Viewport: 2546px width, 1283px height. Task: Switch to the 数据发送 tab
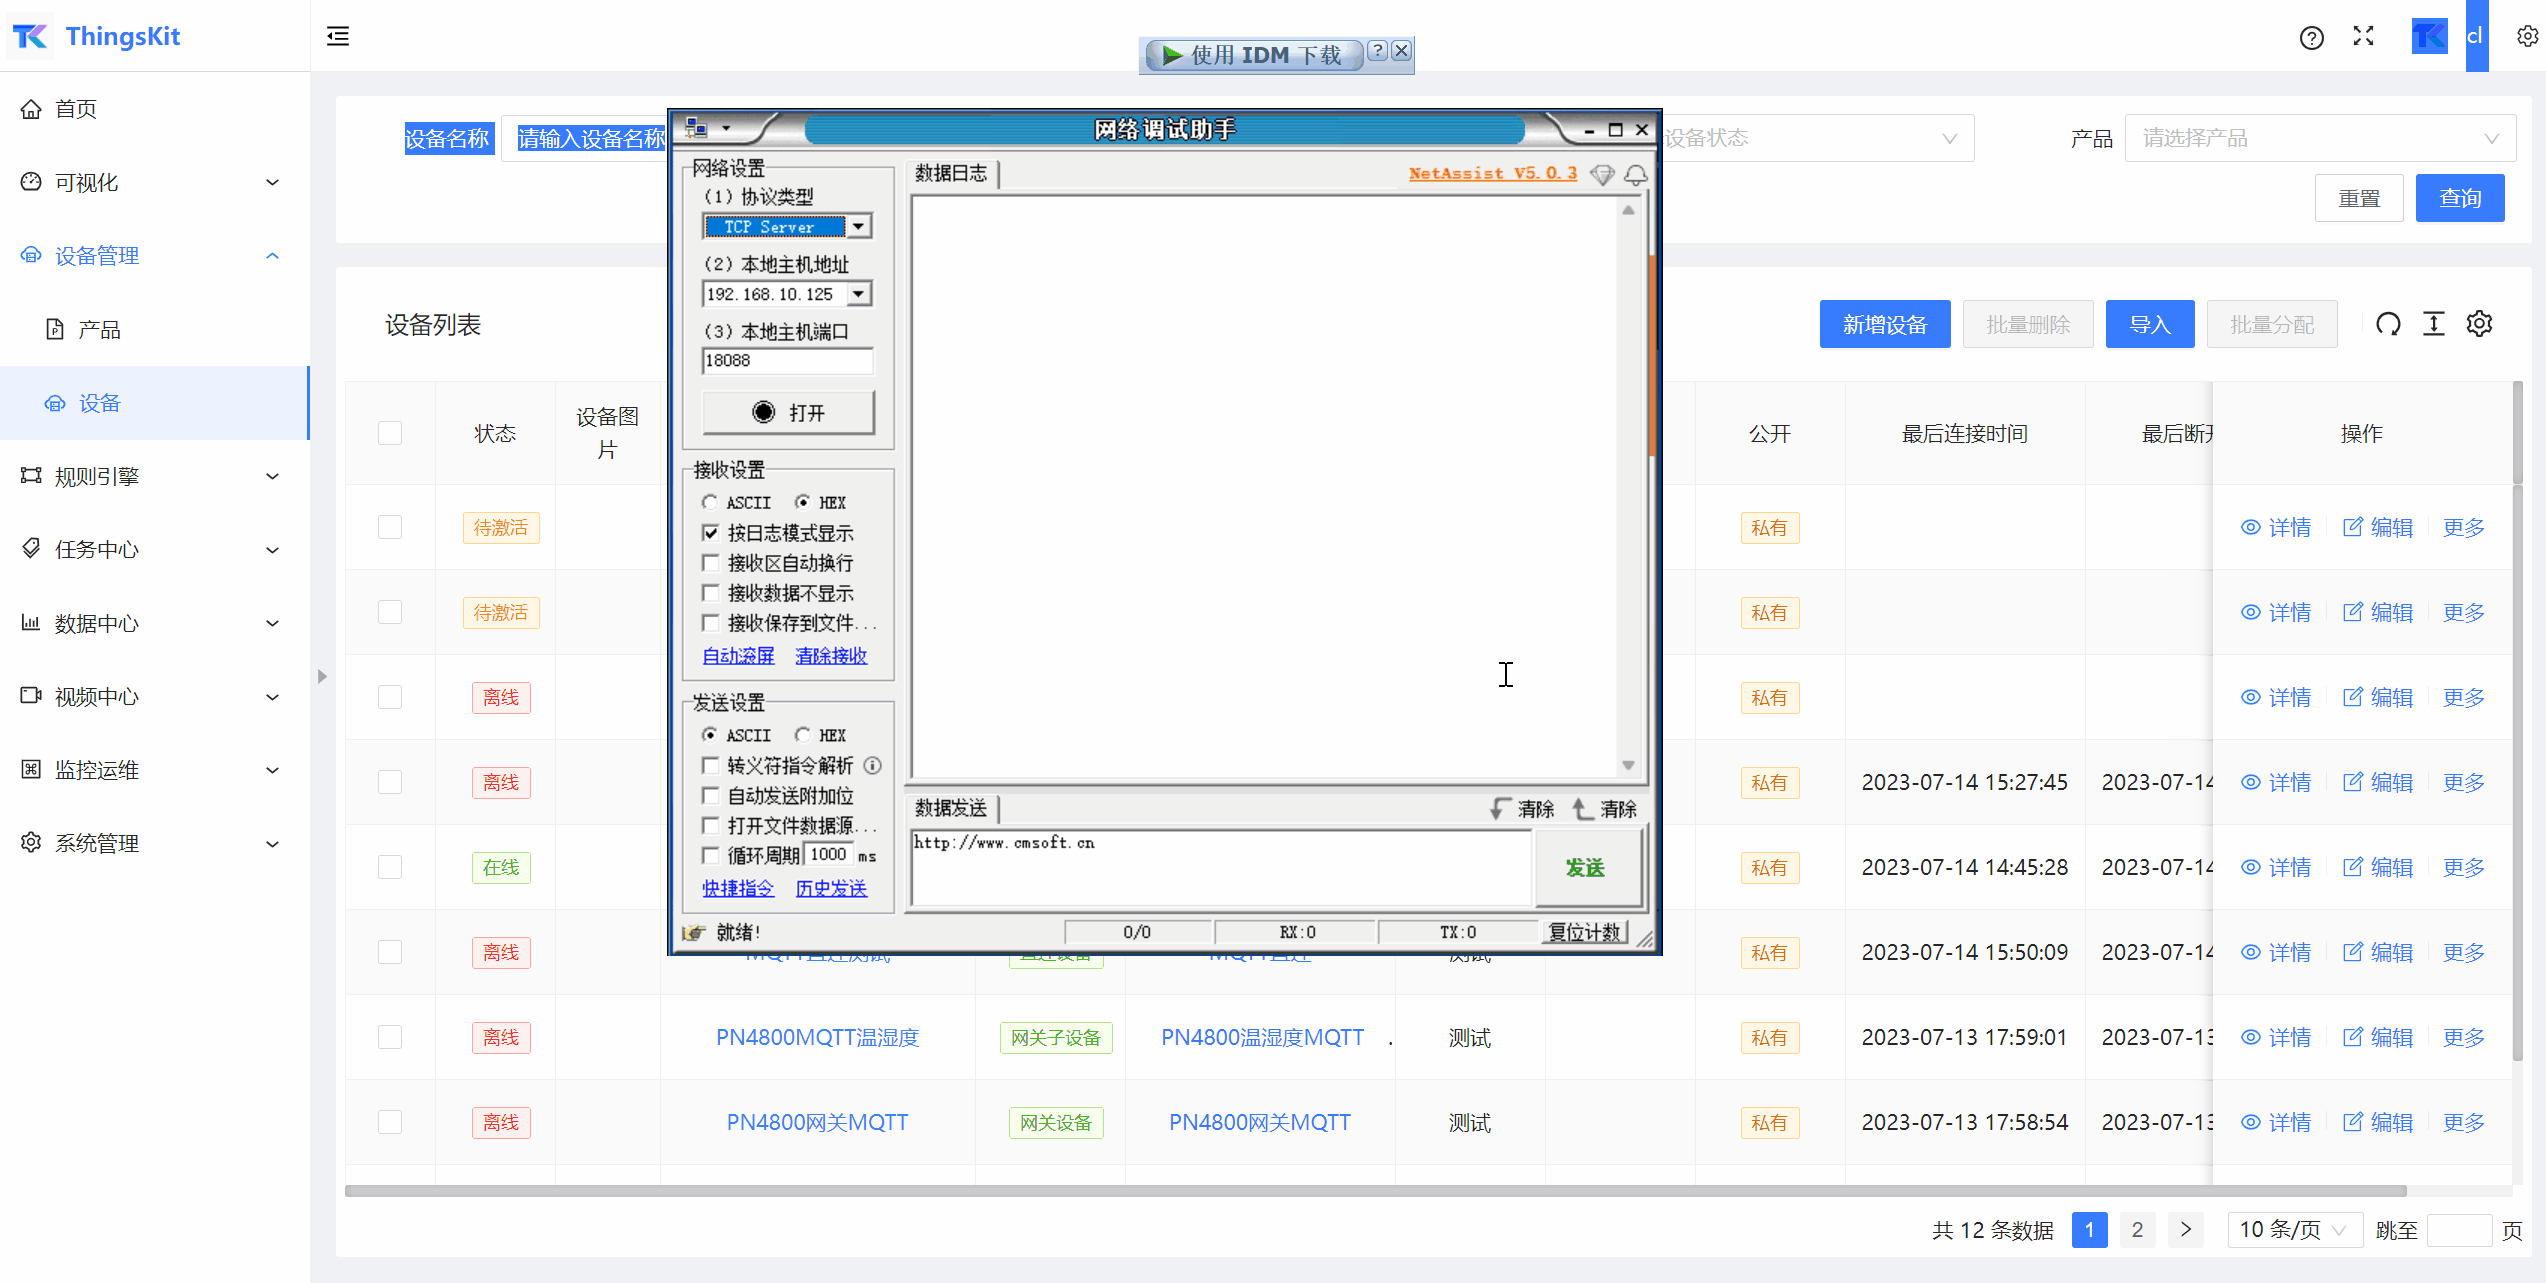[x=952, y=808]
